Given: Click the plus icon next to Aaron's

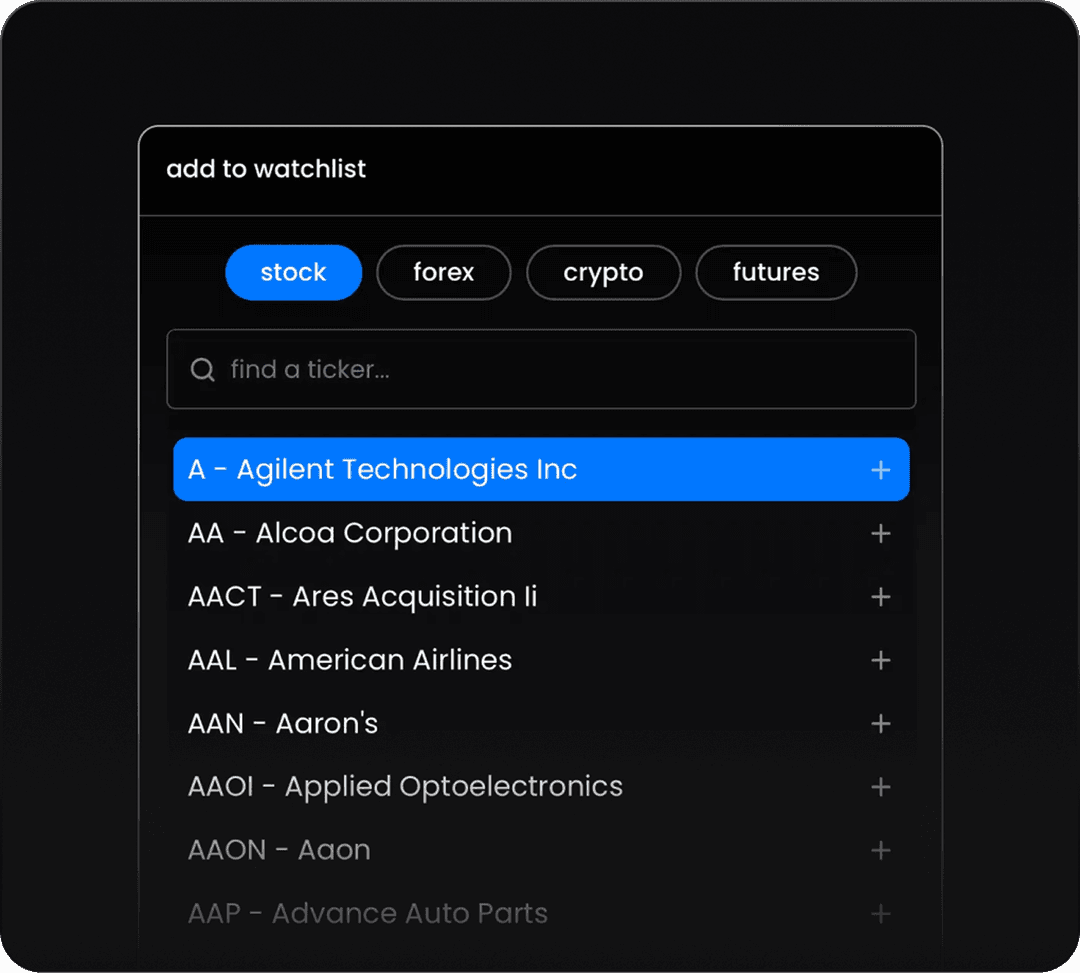Looking at the screenshot, I should click(880, 724).
